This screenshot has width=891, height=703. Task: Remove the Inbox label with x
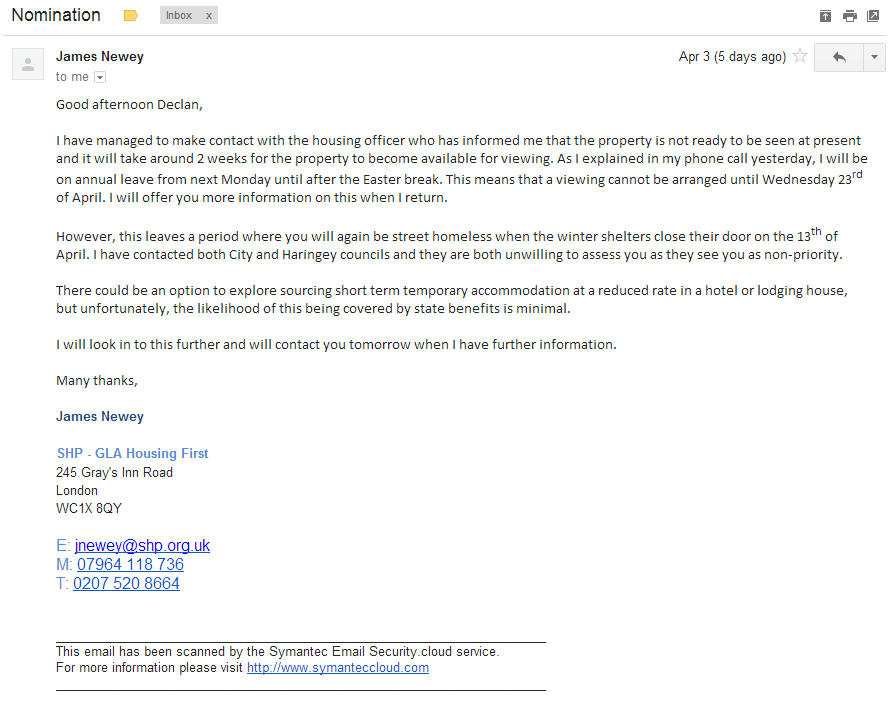click(x=209, y=16)
